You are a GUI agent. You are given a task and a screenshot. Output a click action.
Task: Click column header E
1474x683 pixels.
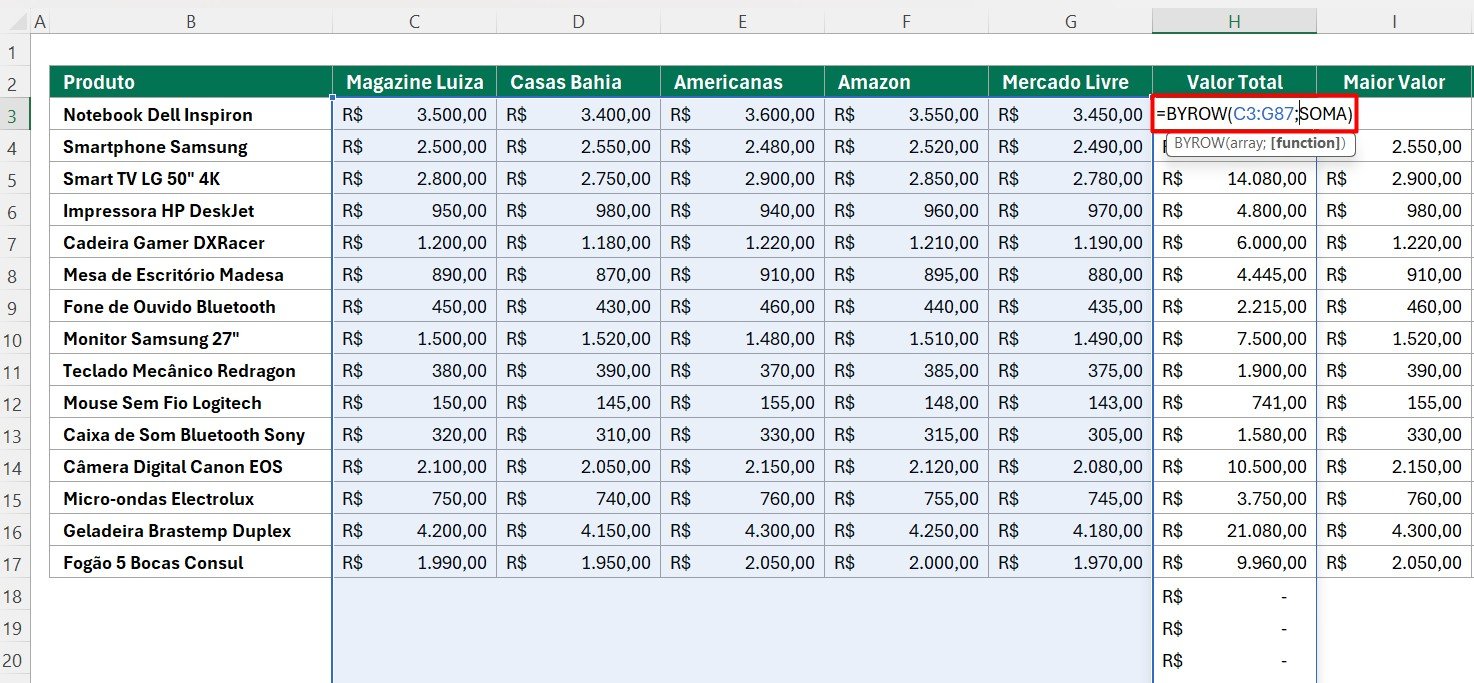[742, 21]
